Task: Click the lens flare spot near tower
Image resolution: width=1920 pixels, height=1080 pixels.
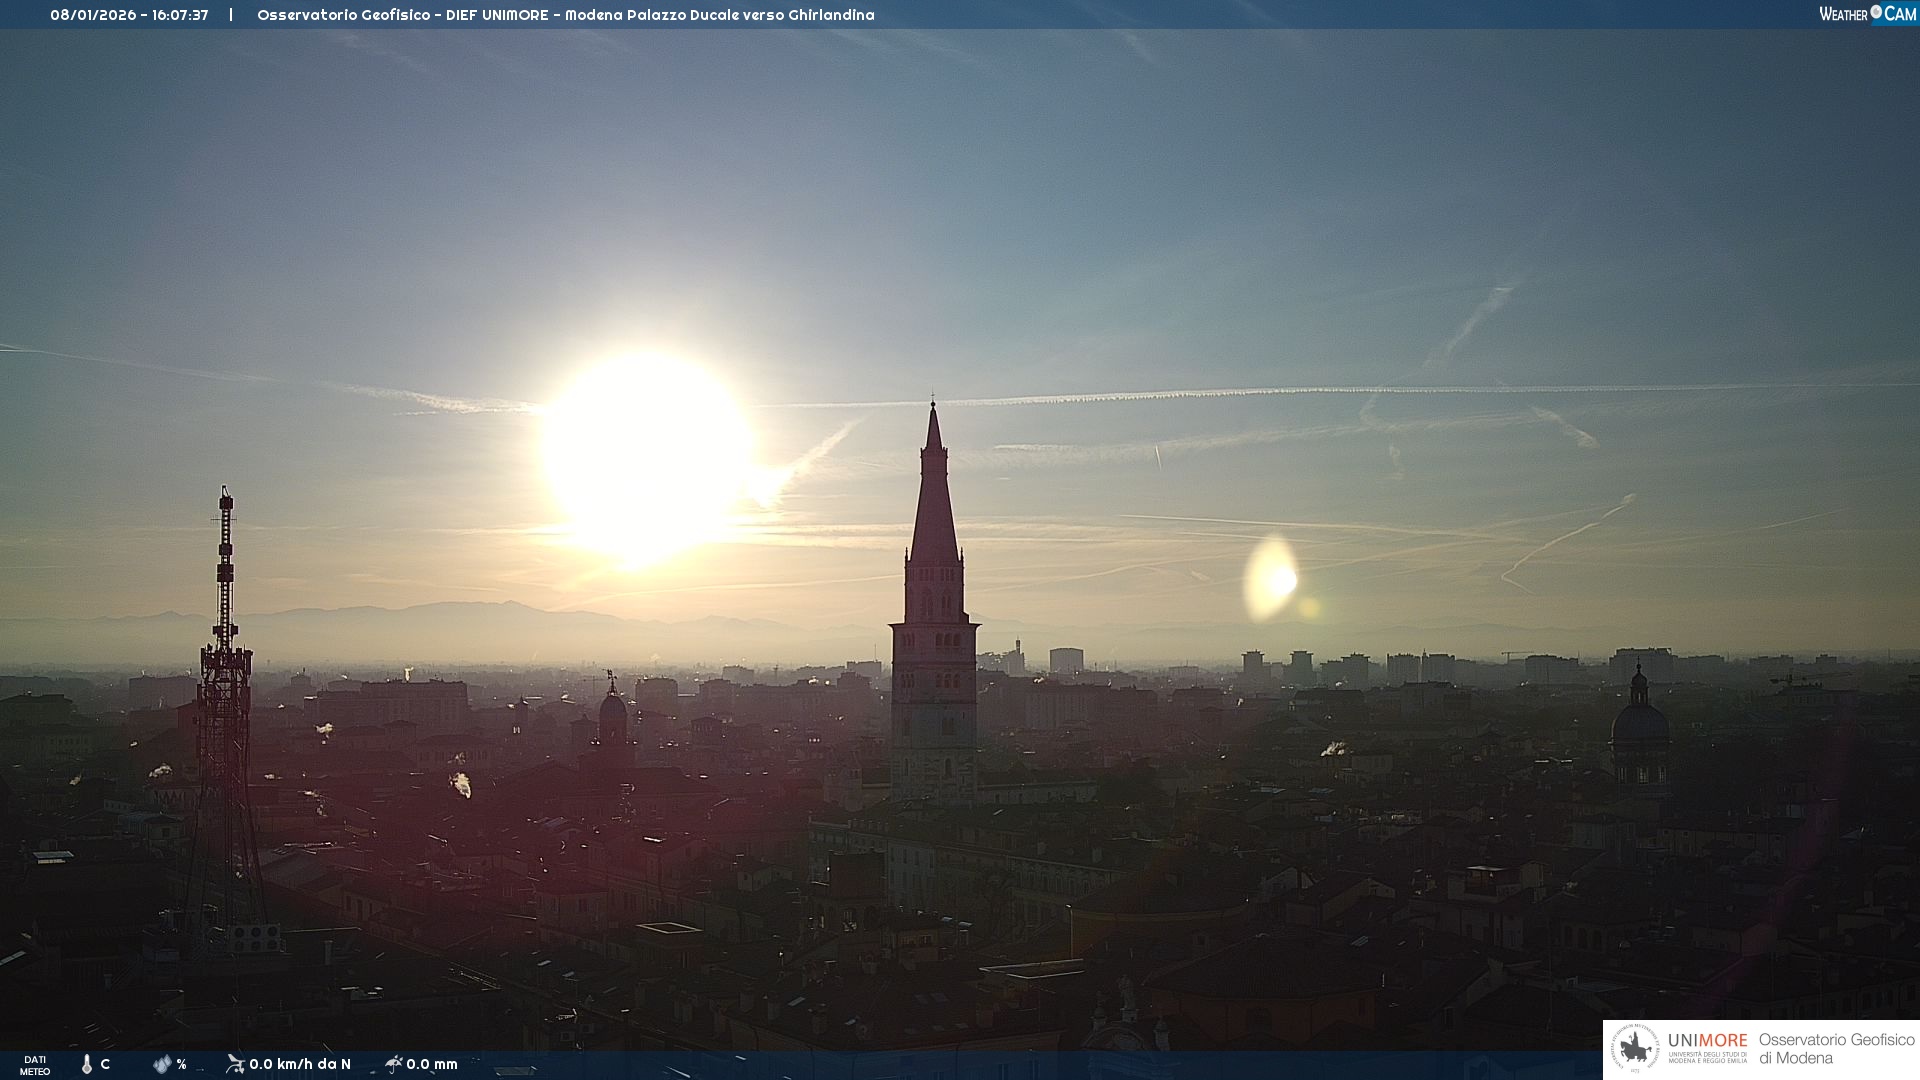Action: click(1272, 578)
